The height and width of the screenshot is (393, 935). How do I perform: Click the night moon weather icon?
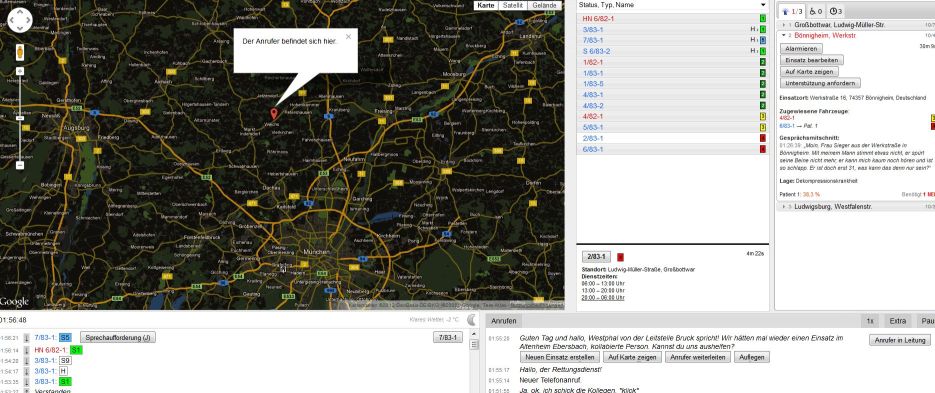coord(472,320)
